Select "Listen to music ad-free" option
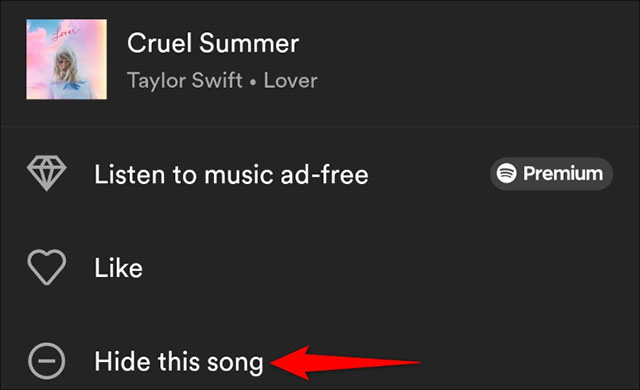Screen dimensions: 640x390 320,174
